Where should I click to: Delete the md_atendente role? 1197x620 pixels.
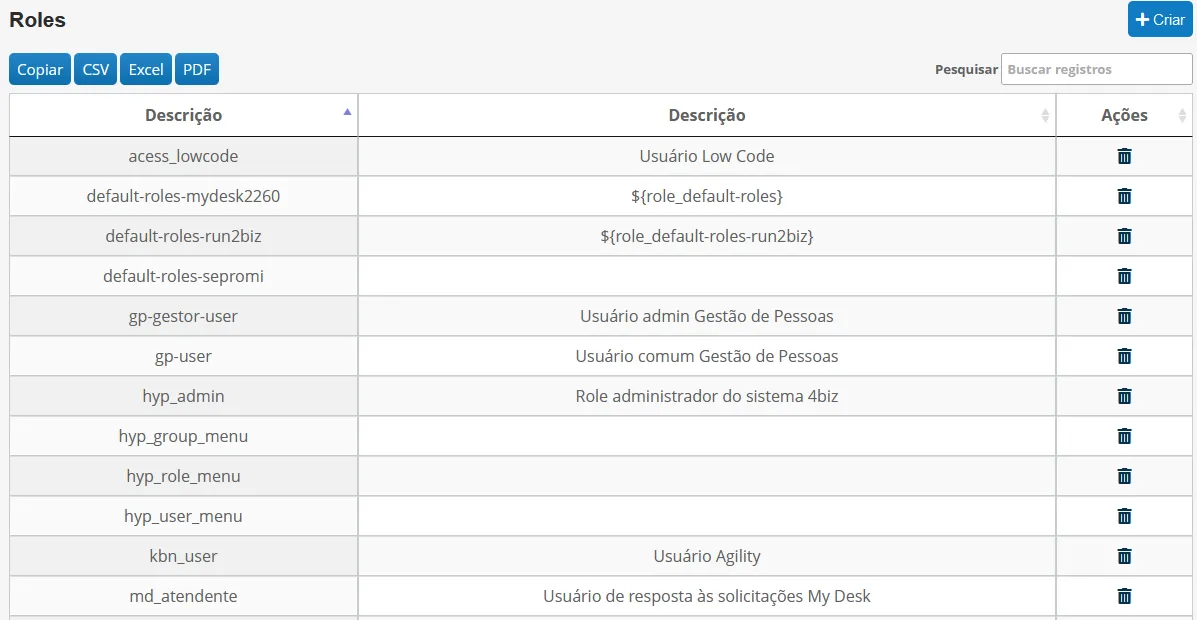1124,596
